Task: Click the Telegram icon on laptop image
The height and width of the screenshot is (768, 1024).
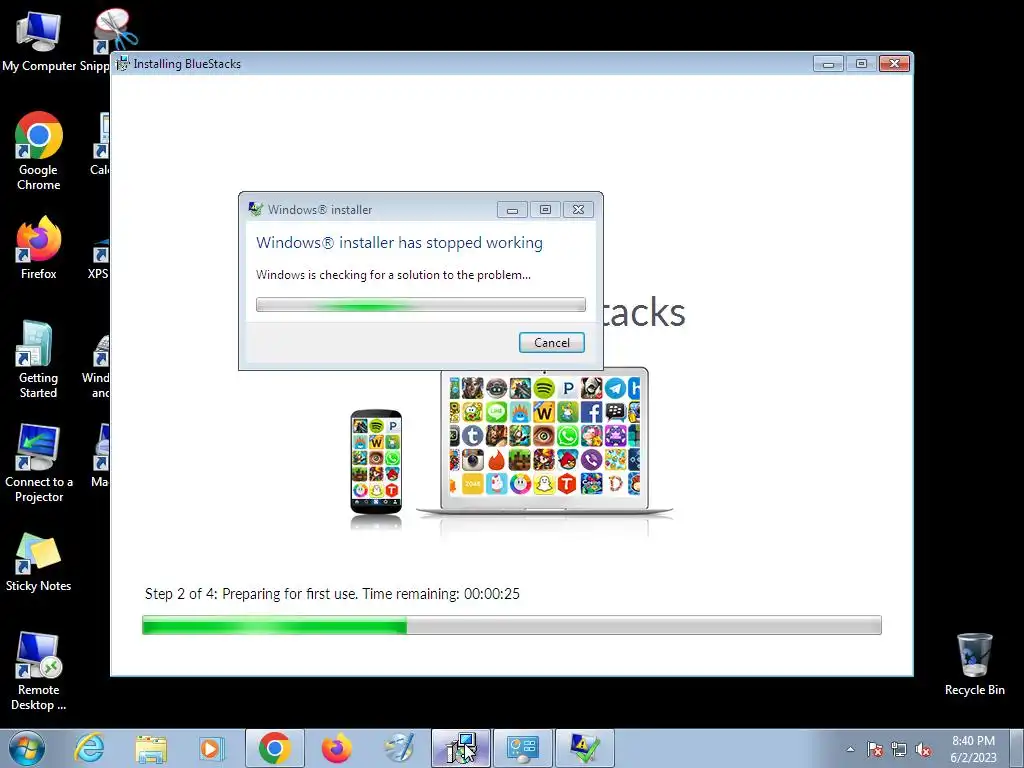Action: point(615,389)
